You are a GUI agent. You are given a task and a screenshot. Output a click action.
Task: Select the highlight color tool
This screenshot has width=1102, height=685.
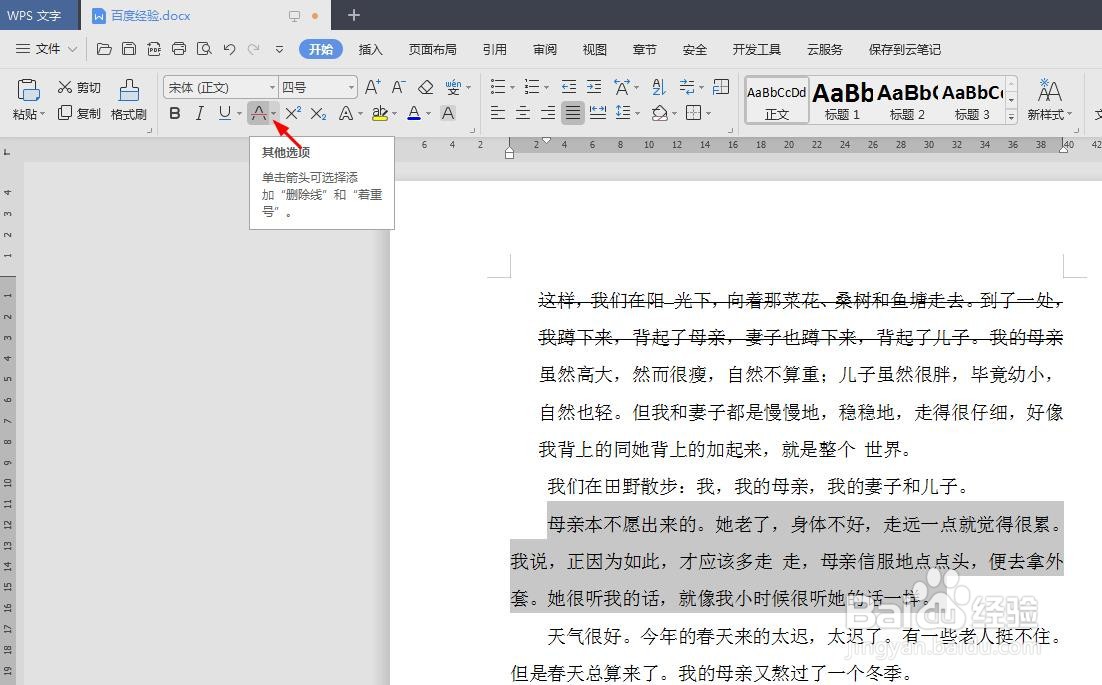[x=381, y=113]
